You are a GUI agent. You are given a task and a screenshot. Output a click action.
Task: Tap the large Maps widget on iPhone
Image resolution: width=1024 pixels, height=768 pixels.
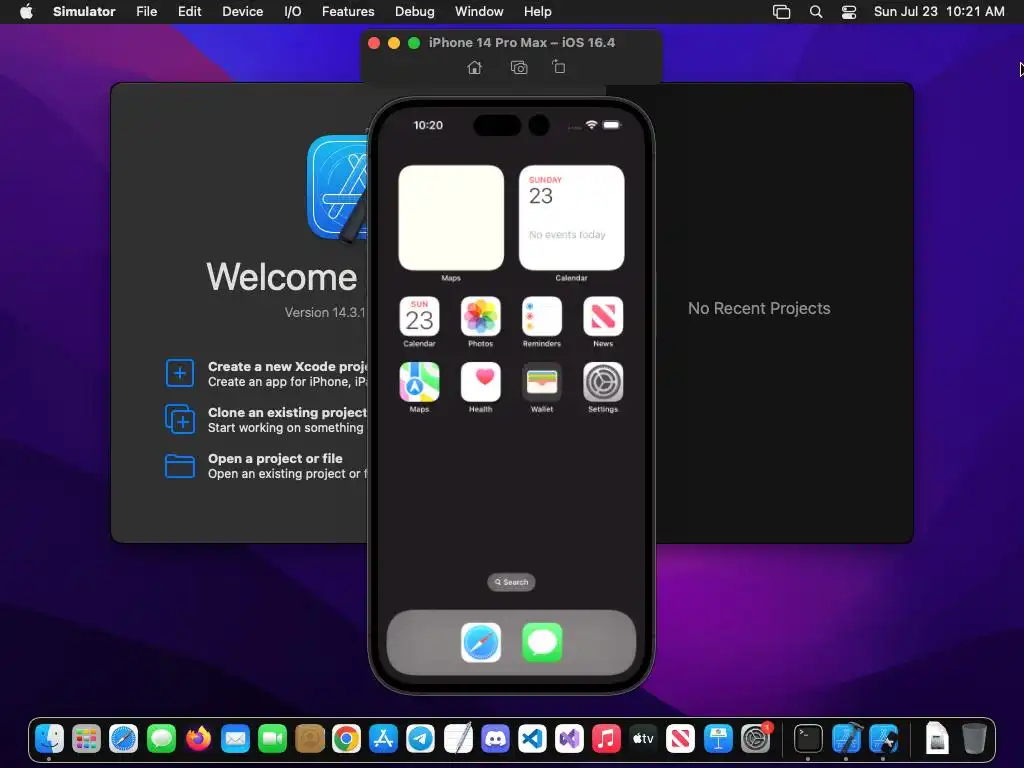click(451, 217)
